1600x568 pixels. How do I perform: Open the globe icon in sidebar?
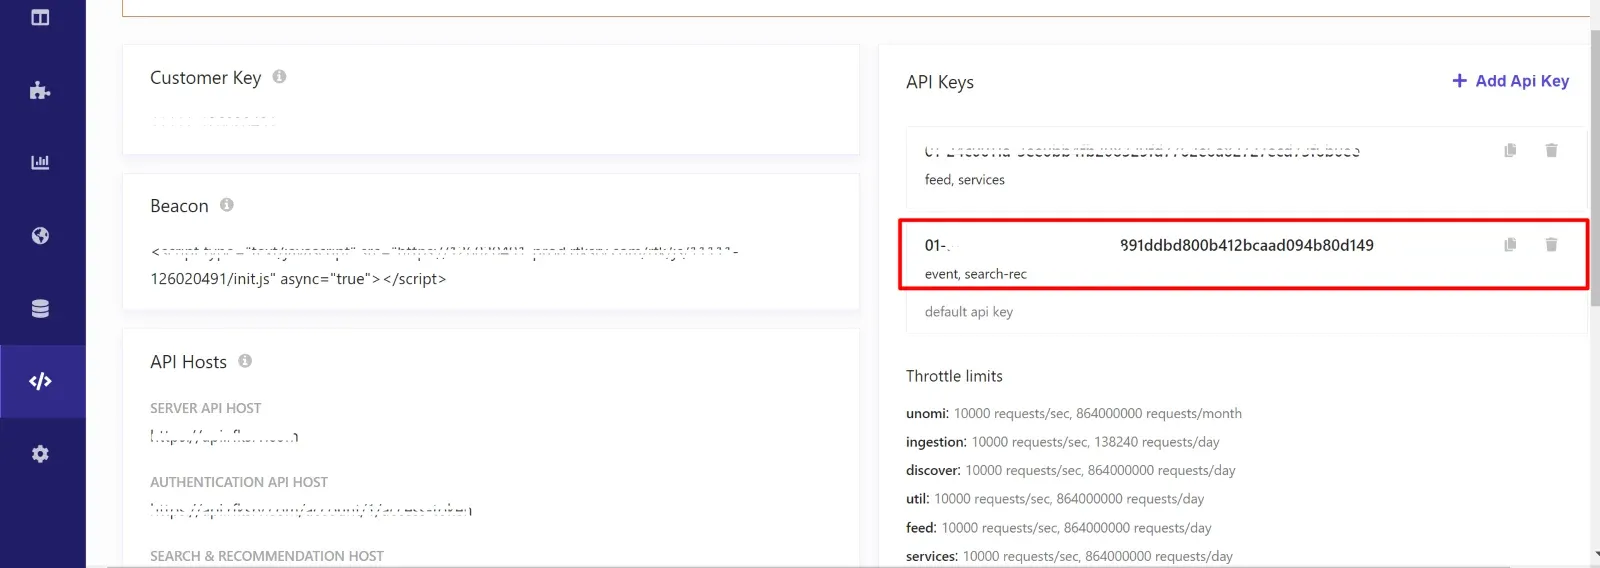coord(40,235)
